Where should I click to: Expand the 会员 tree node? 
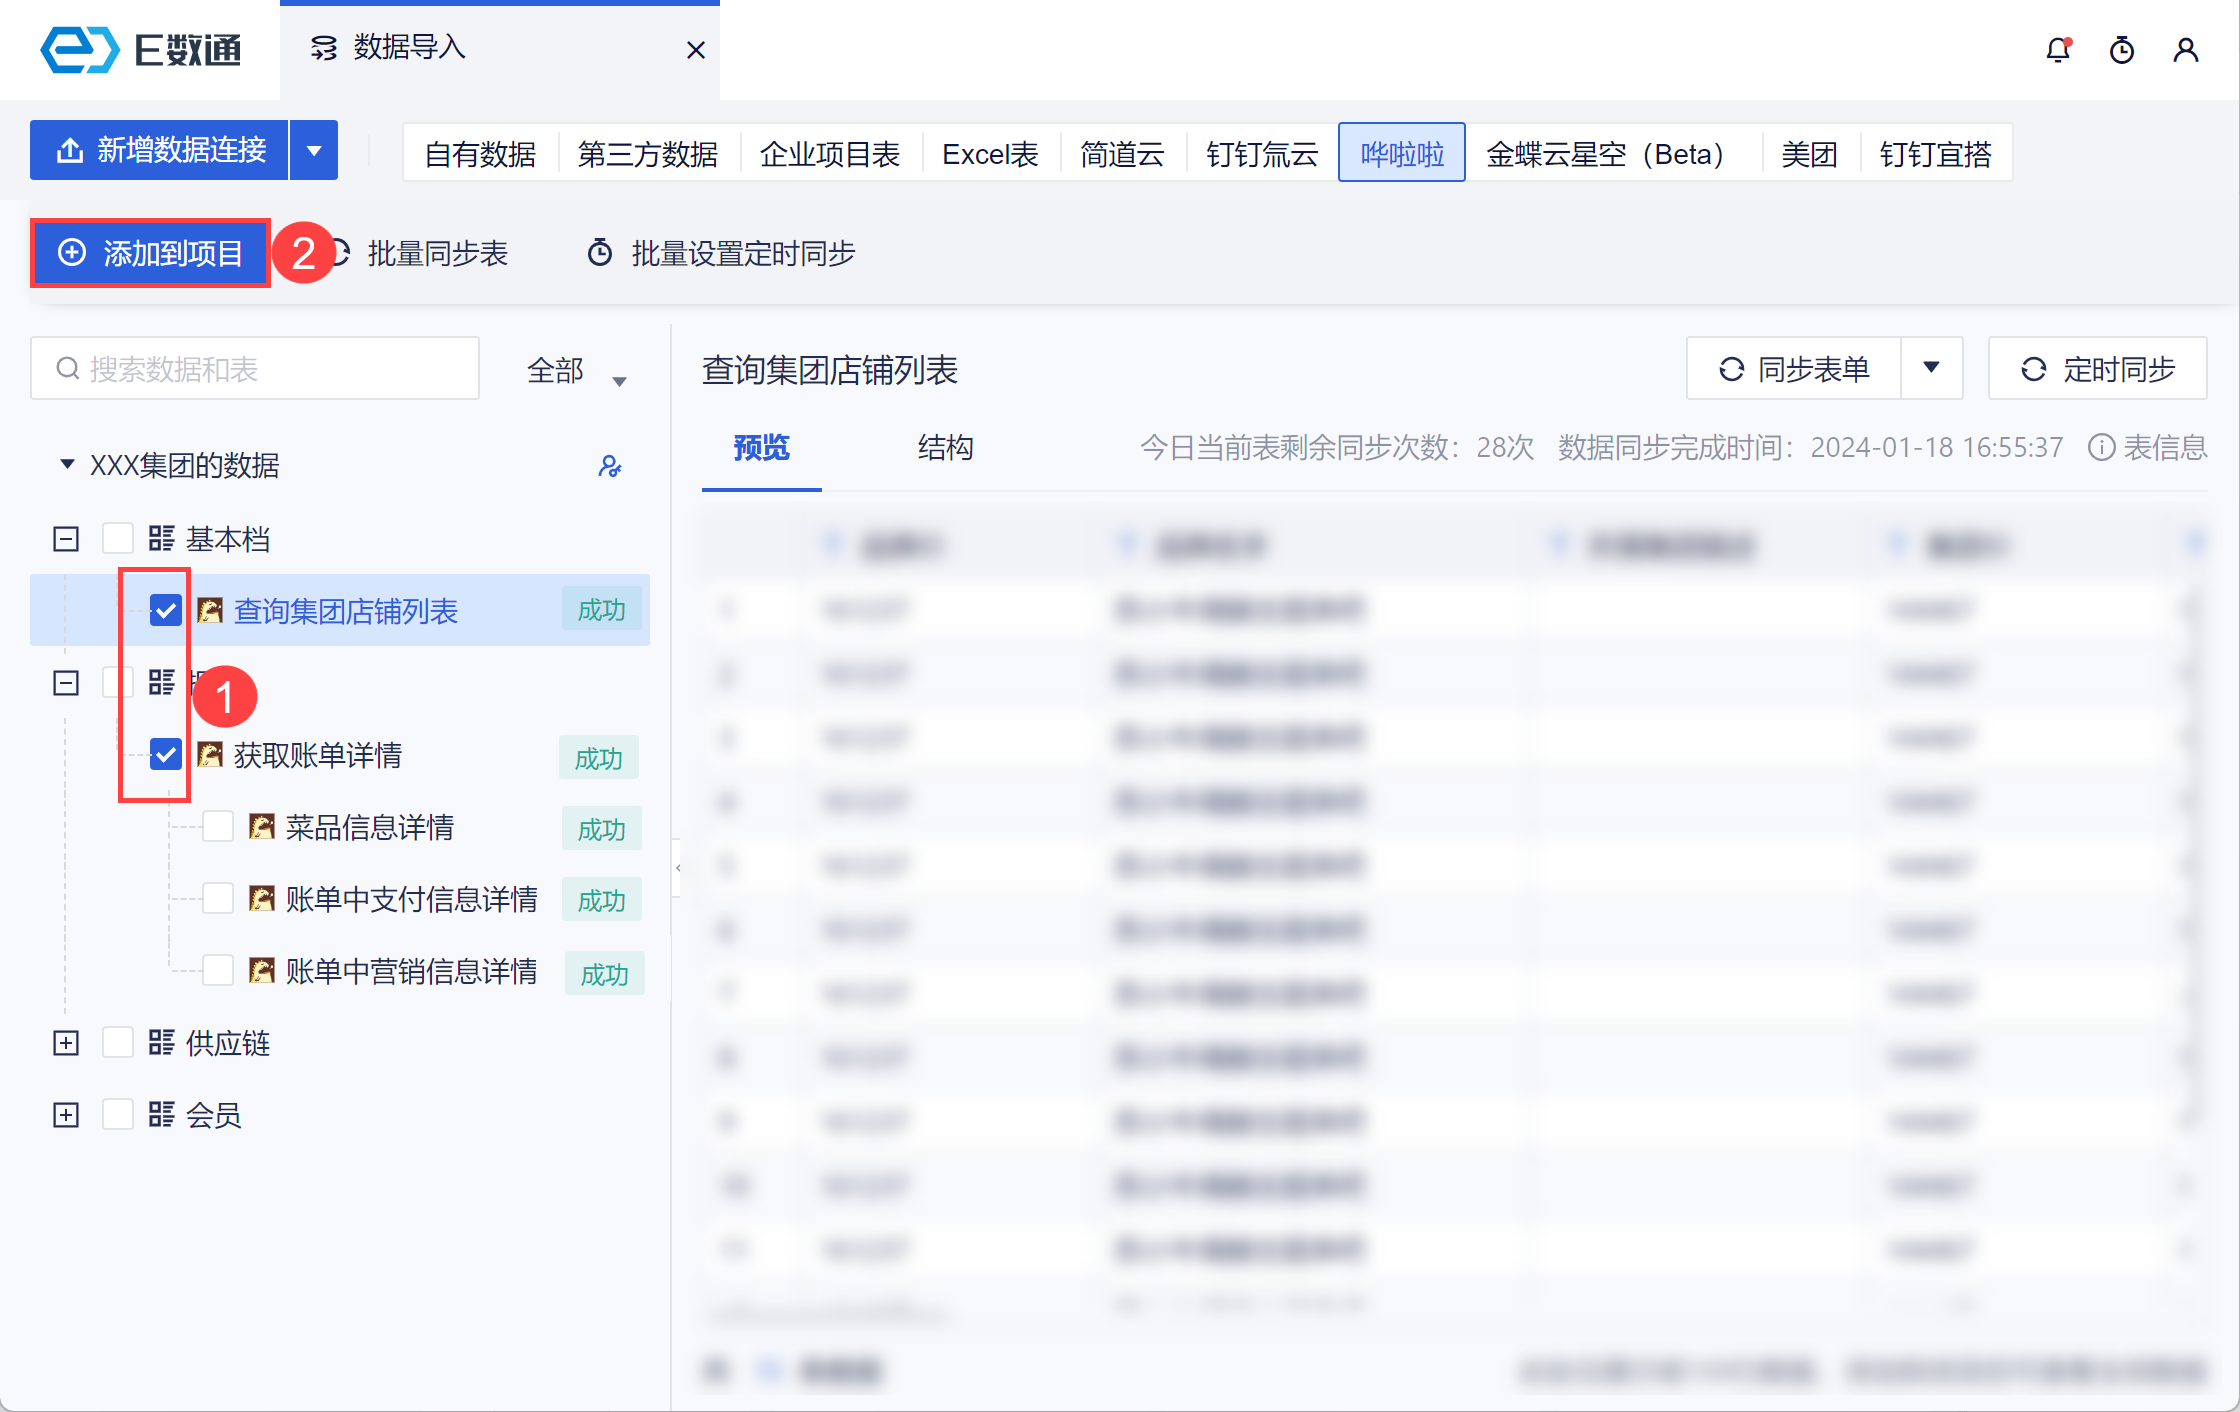point(66,1115)
